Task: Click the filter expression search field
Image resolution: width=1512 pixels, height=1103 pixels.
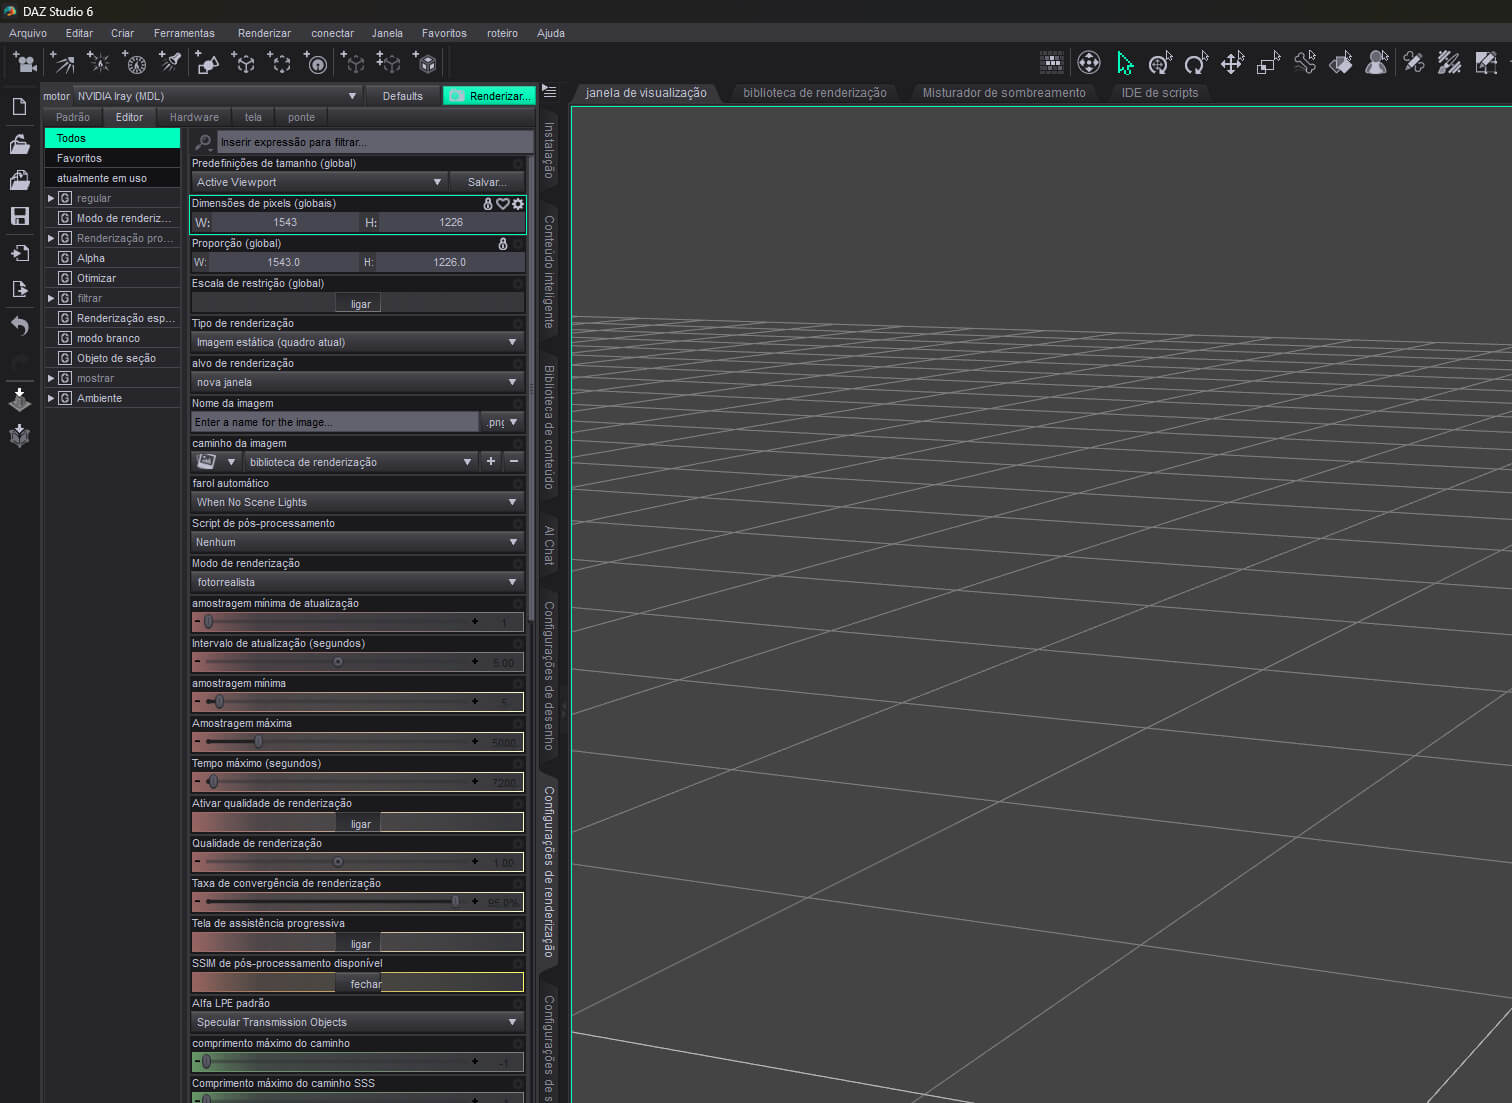Action: click(x=375, y=142)
